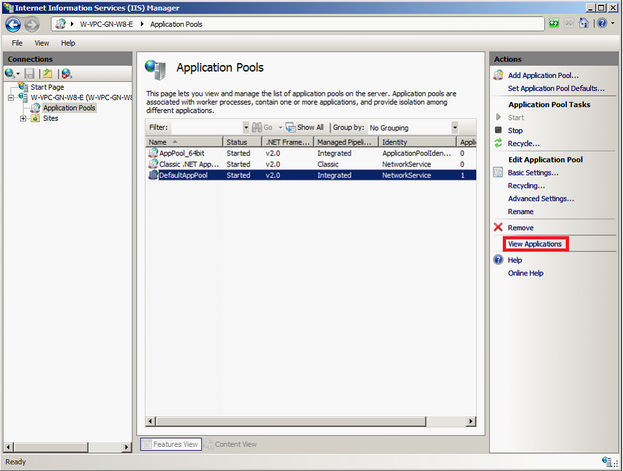Select Application Pools in the tree
The image size is (623, 471).
pyautogui.click(x=69, y=108)
